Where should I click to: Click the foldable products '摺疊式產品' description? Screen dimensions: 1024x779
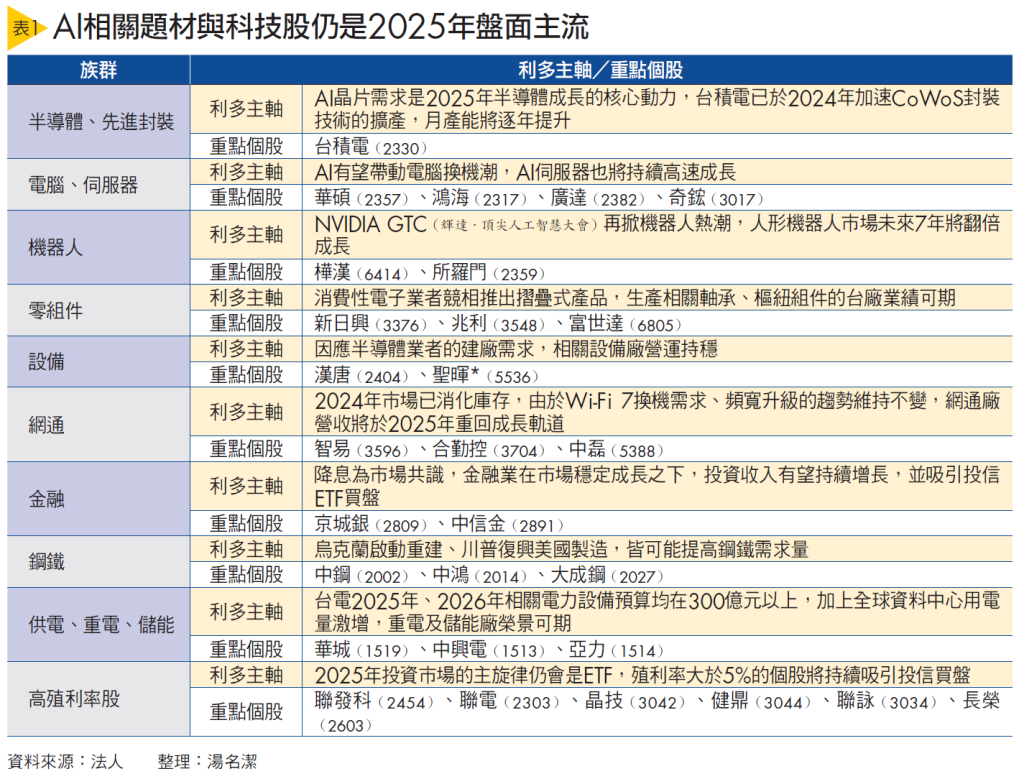635,298
